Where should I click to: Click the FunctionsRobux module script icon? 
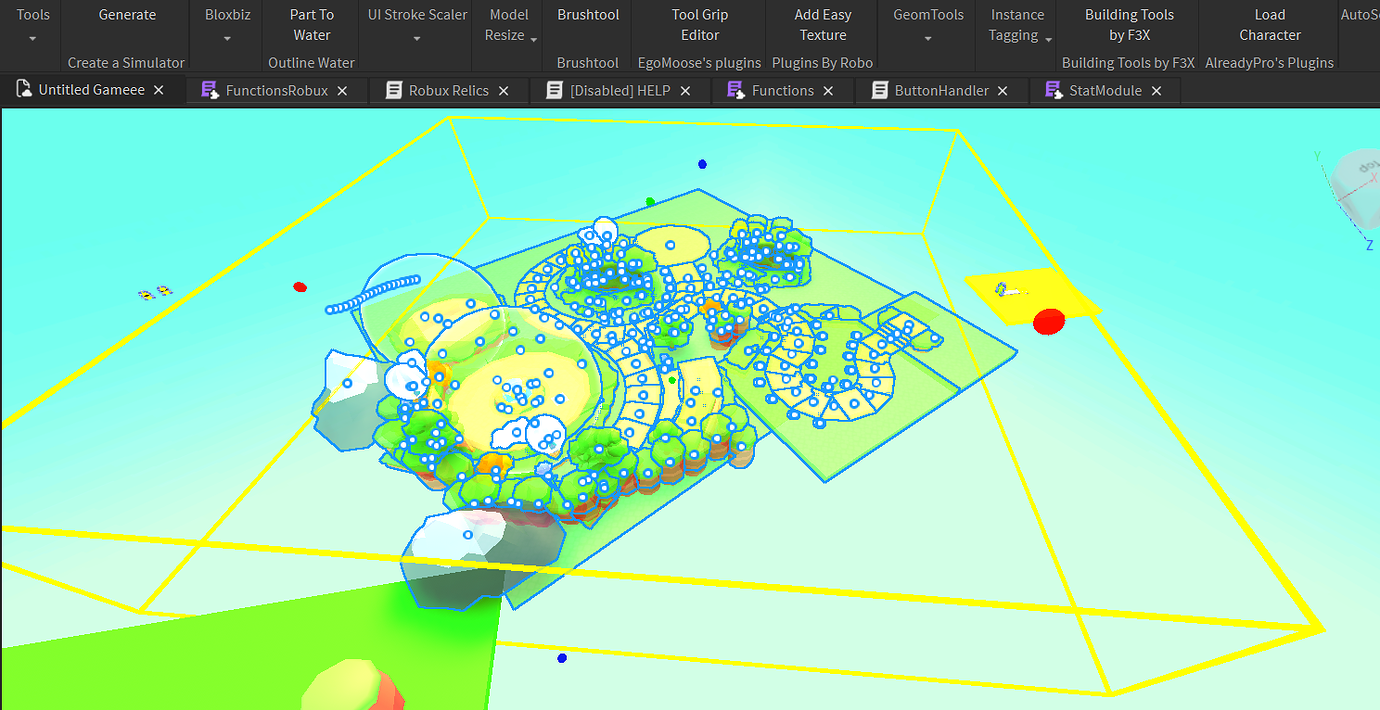click(209, 90)
